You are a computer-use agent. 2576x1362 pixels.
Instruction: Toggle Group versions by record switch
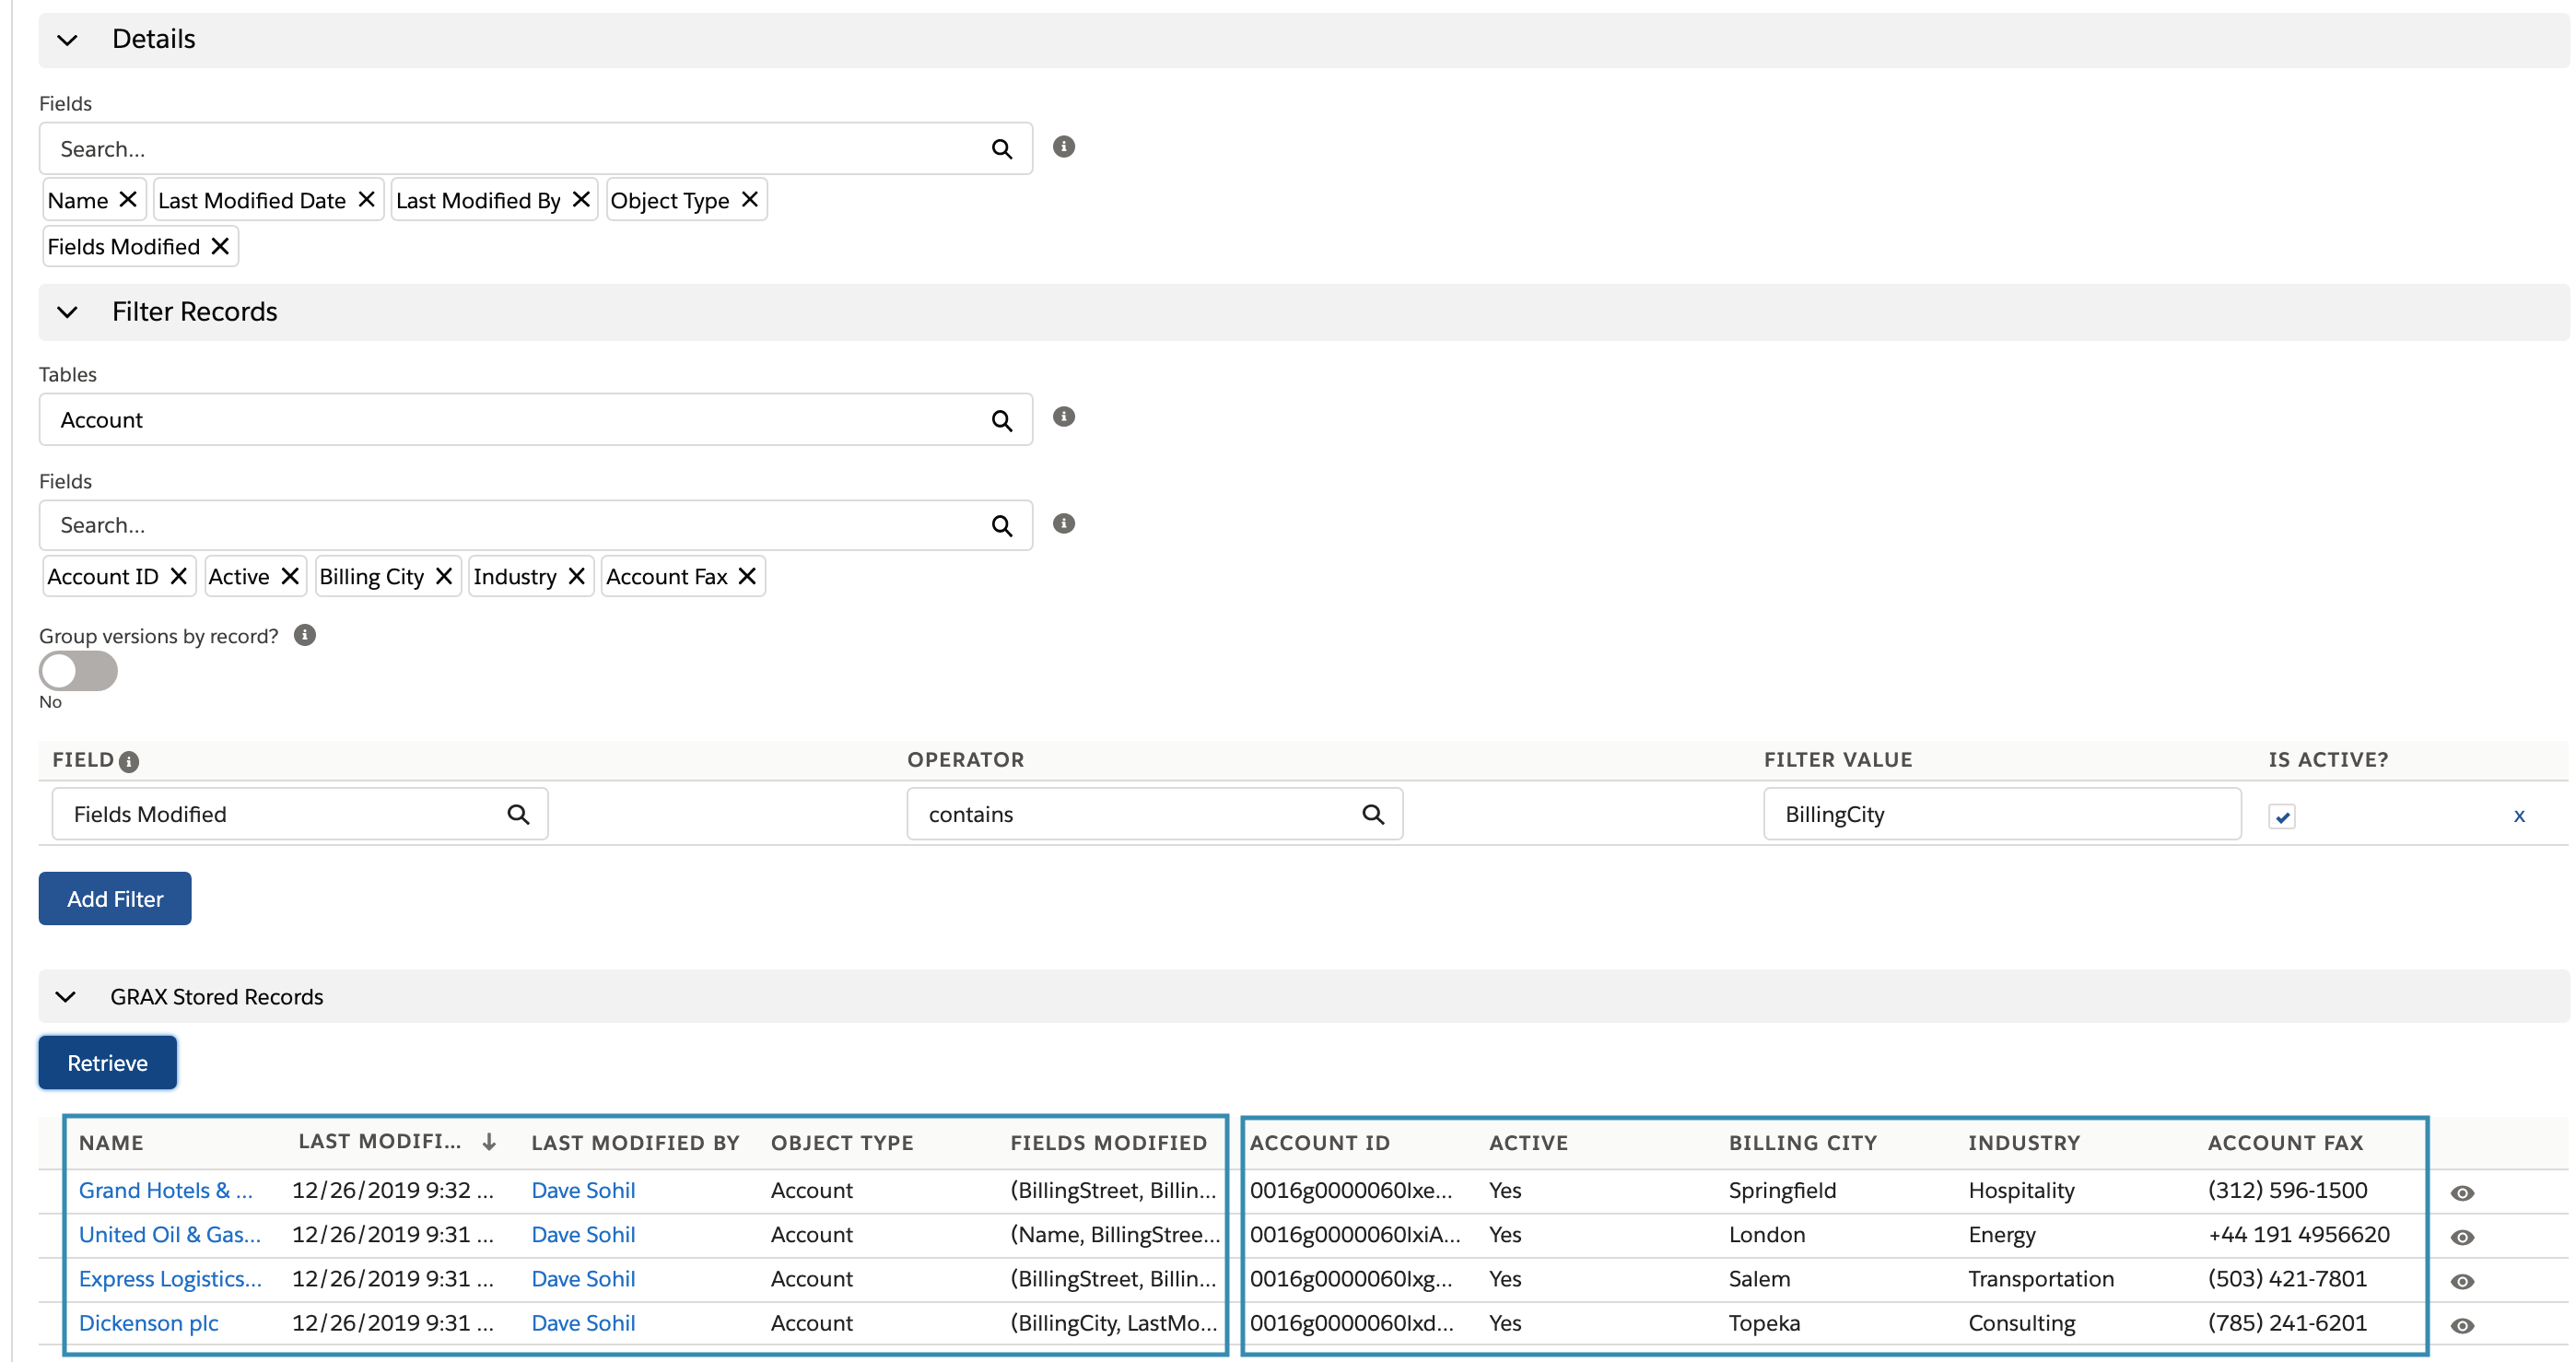point(78,671)
